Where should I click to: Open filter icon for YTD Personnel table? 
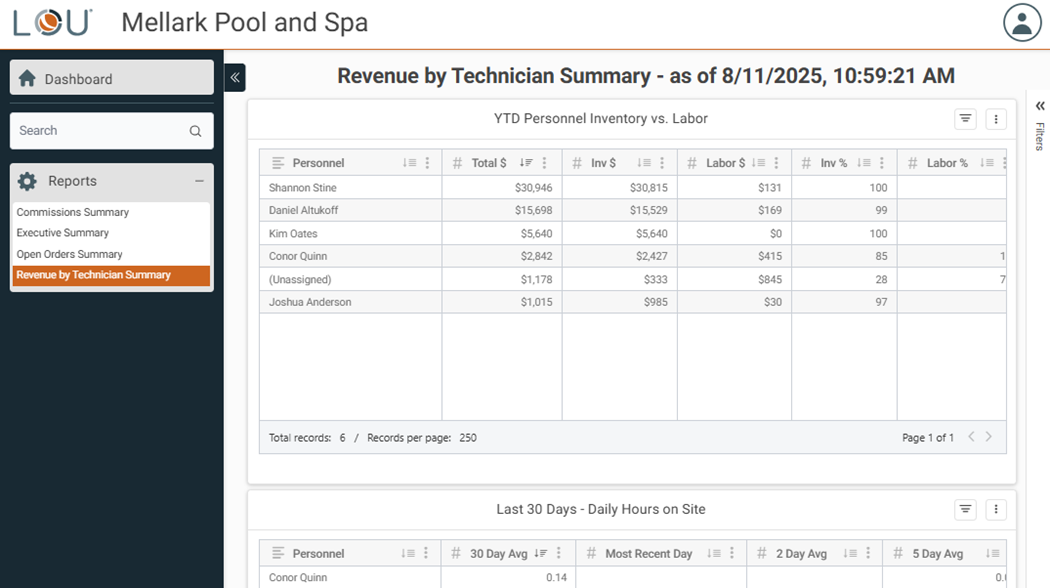coord(965,119)
